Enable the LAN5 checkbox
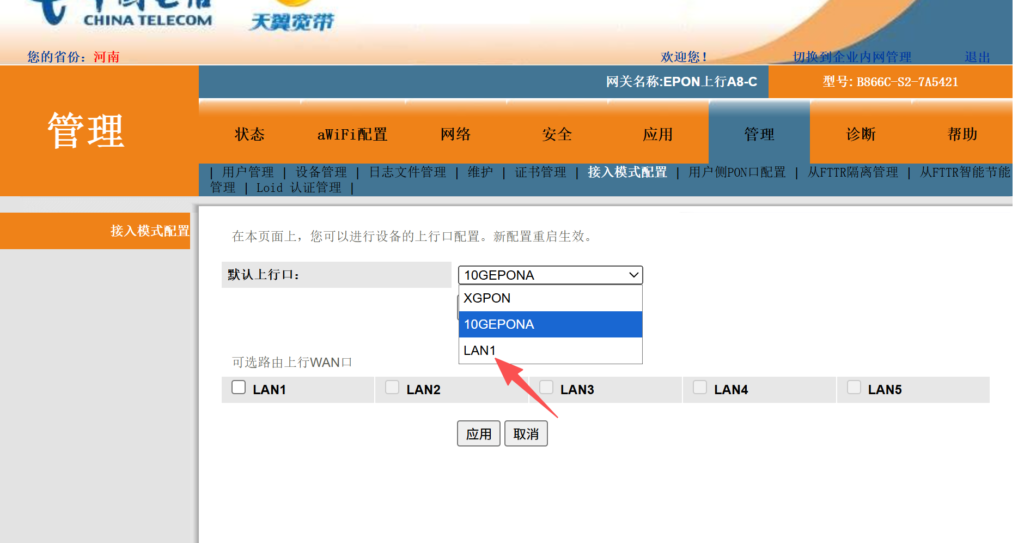 [854, 388]
